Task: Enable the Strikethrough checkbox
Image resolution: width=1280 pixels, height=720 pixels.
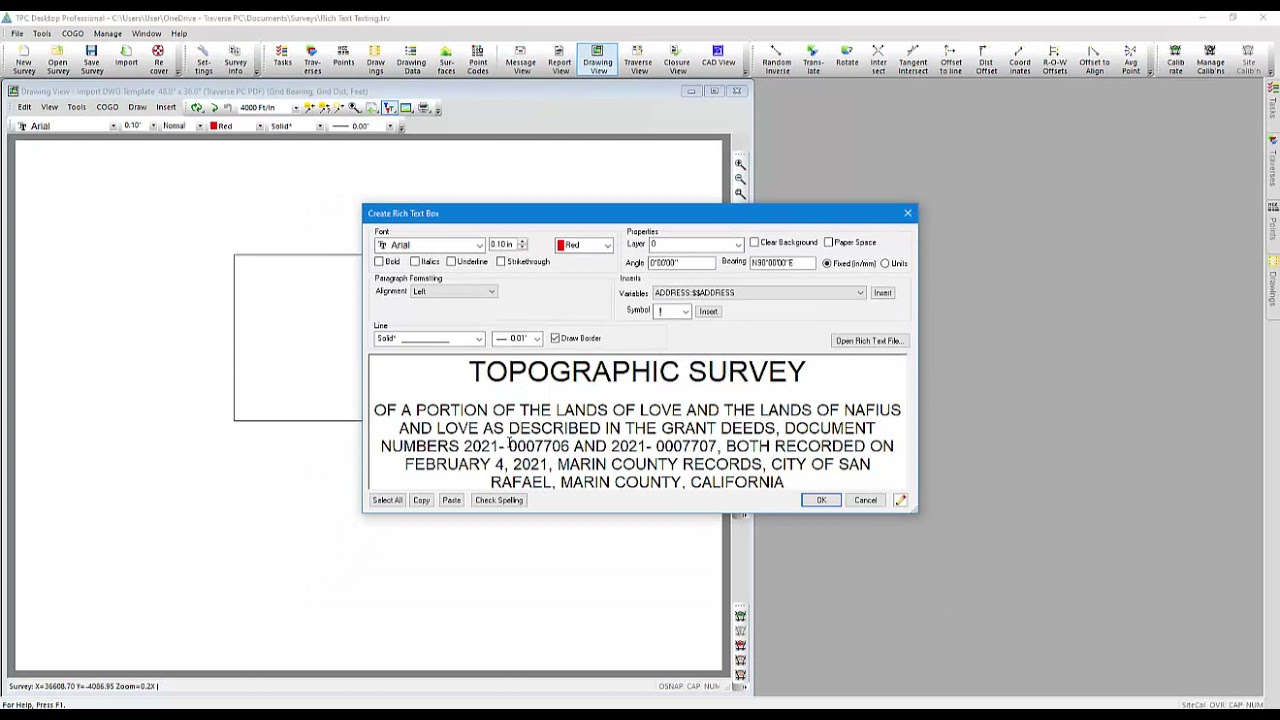Action: 501,262
